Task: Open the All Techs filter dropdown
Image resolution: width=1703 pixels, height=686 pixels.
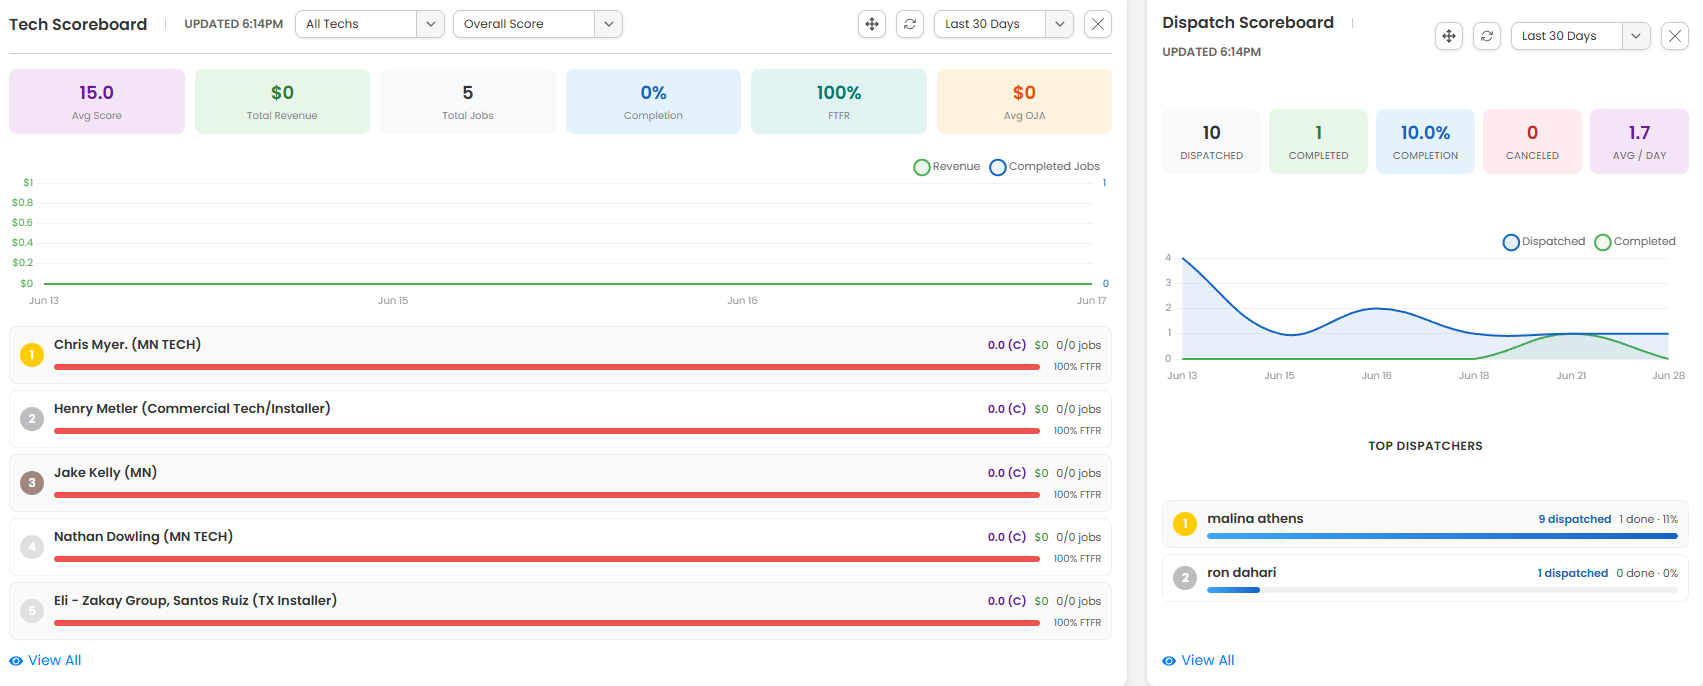Action: [370, 24]
